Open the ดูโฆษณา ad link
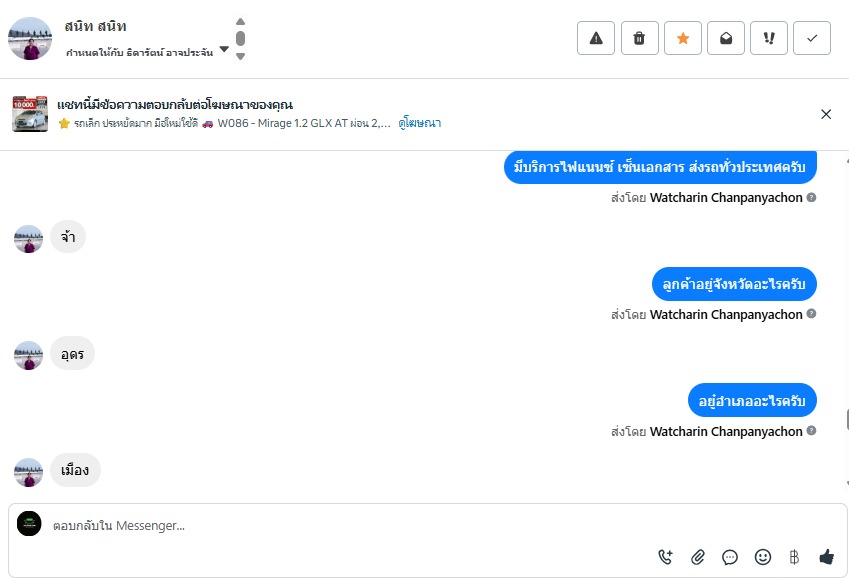 pyautogui.click(x=420, y=123)
